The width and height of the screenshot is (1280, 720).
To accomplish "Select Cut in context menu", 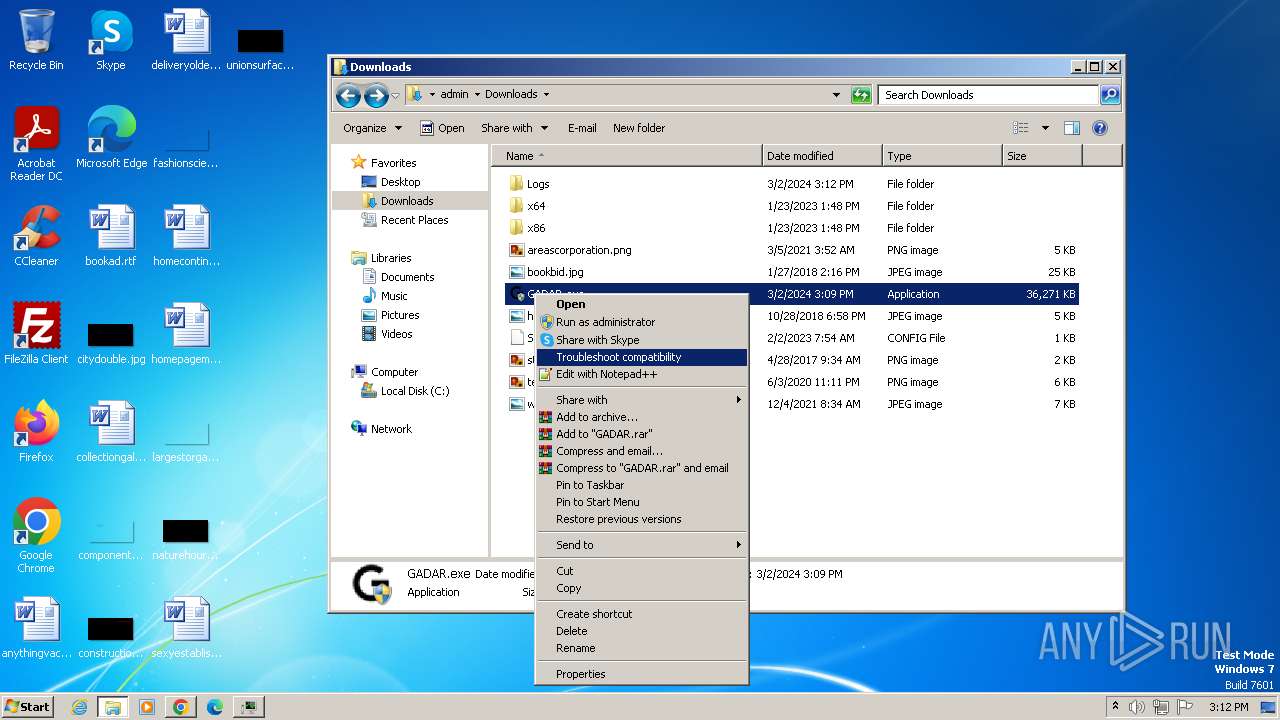I will (x=642, y=571).
